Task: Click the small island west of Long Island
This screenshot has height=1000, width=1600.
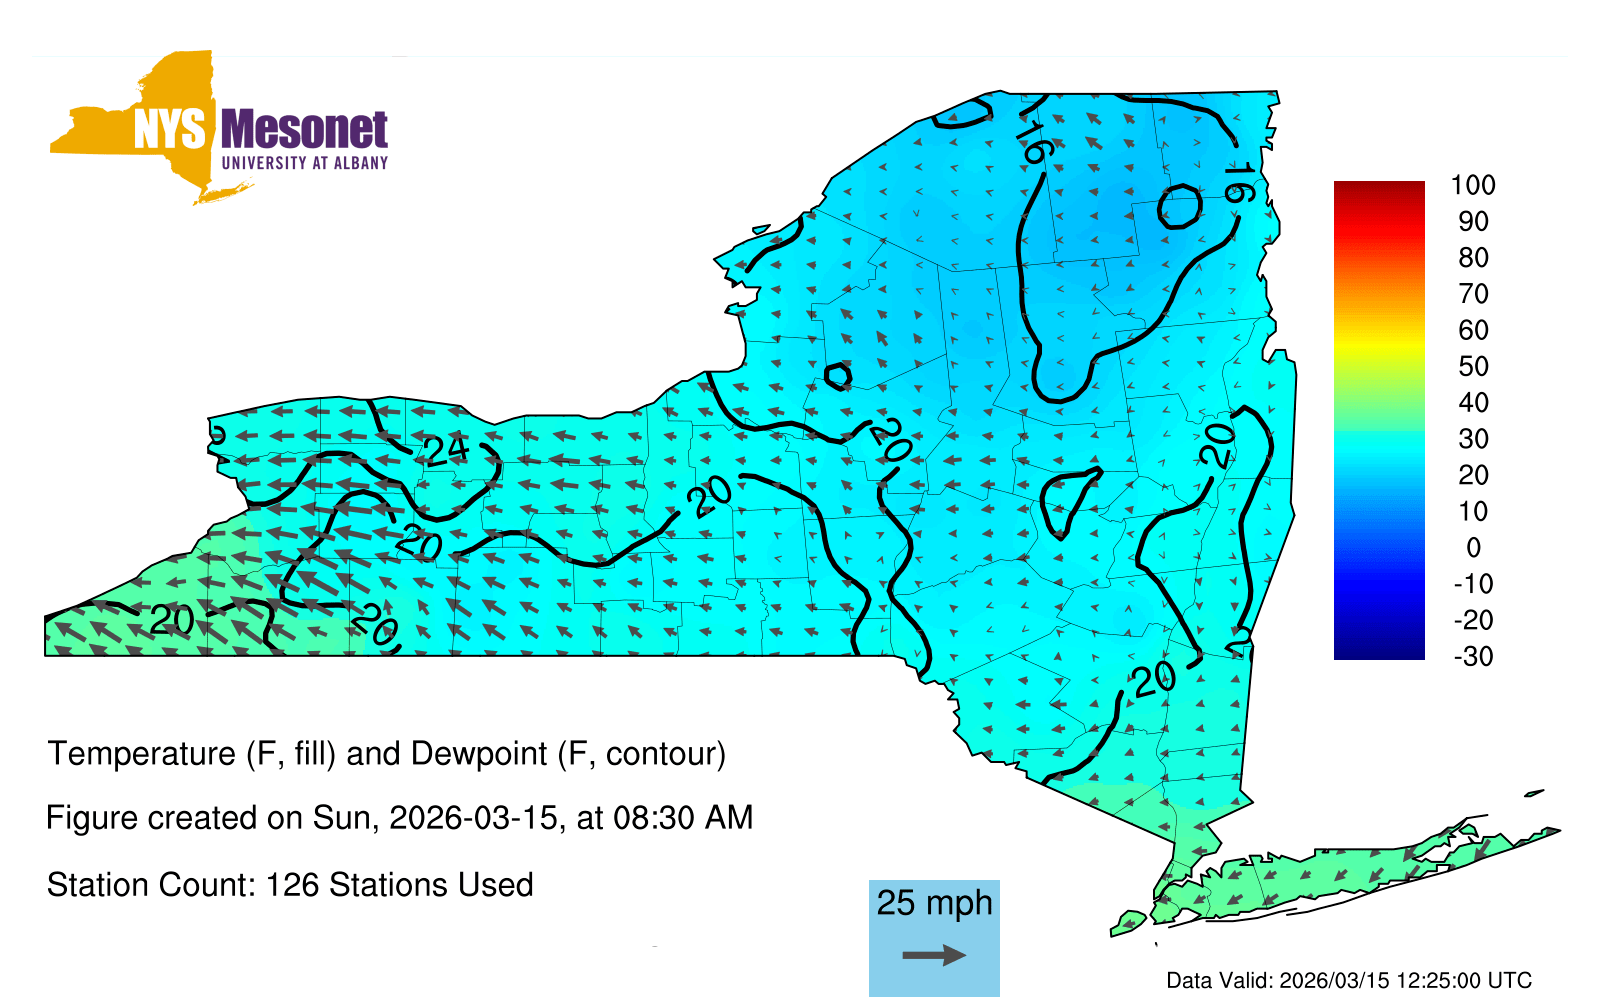Action: (x=1129, y=921)
